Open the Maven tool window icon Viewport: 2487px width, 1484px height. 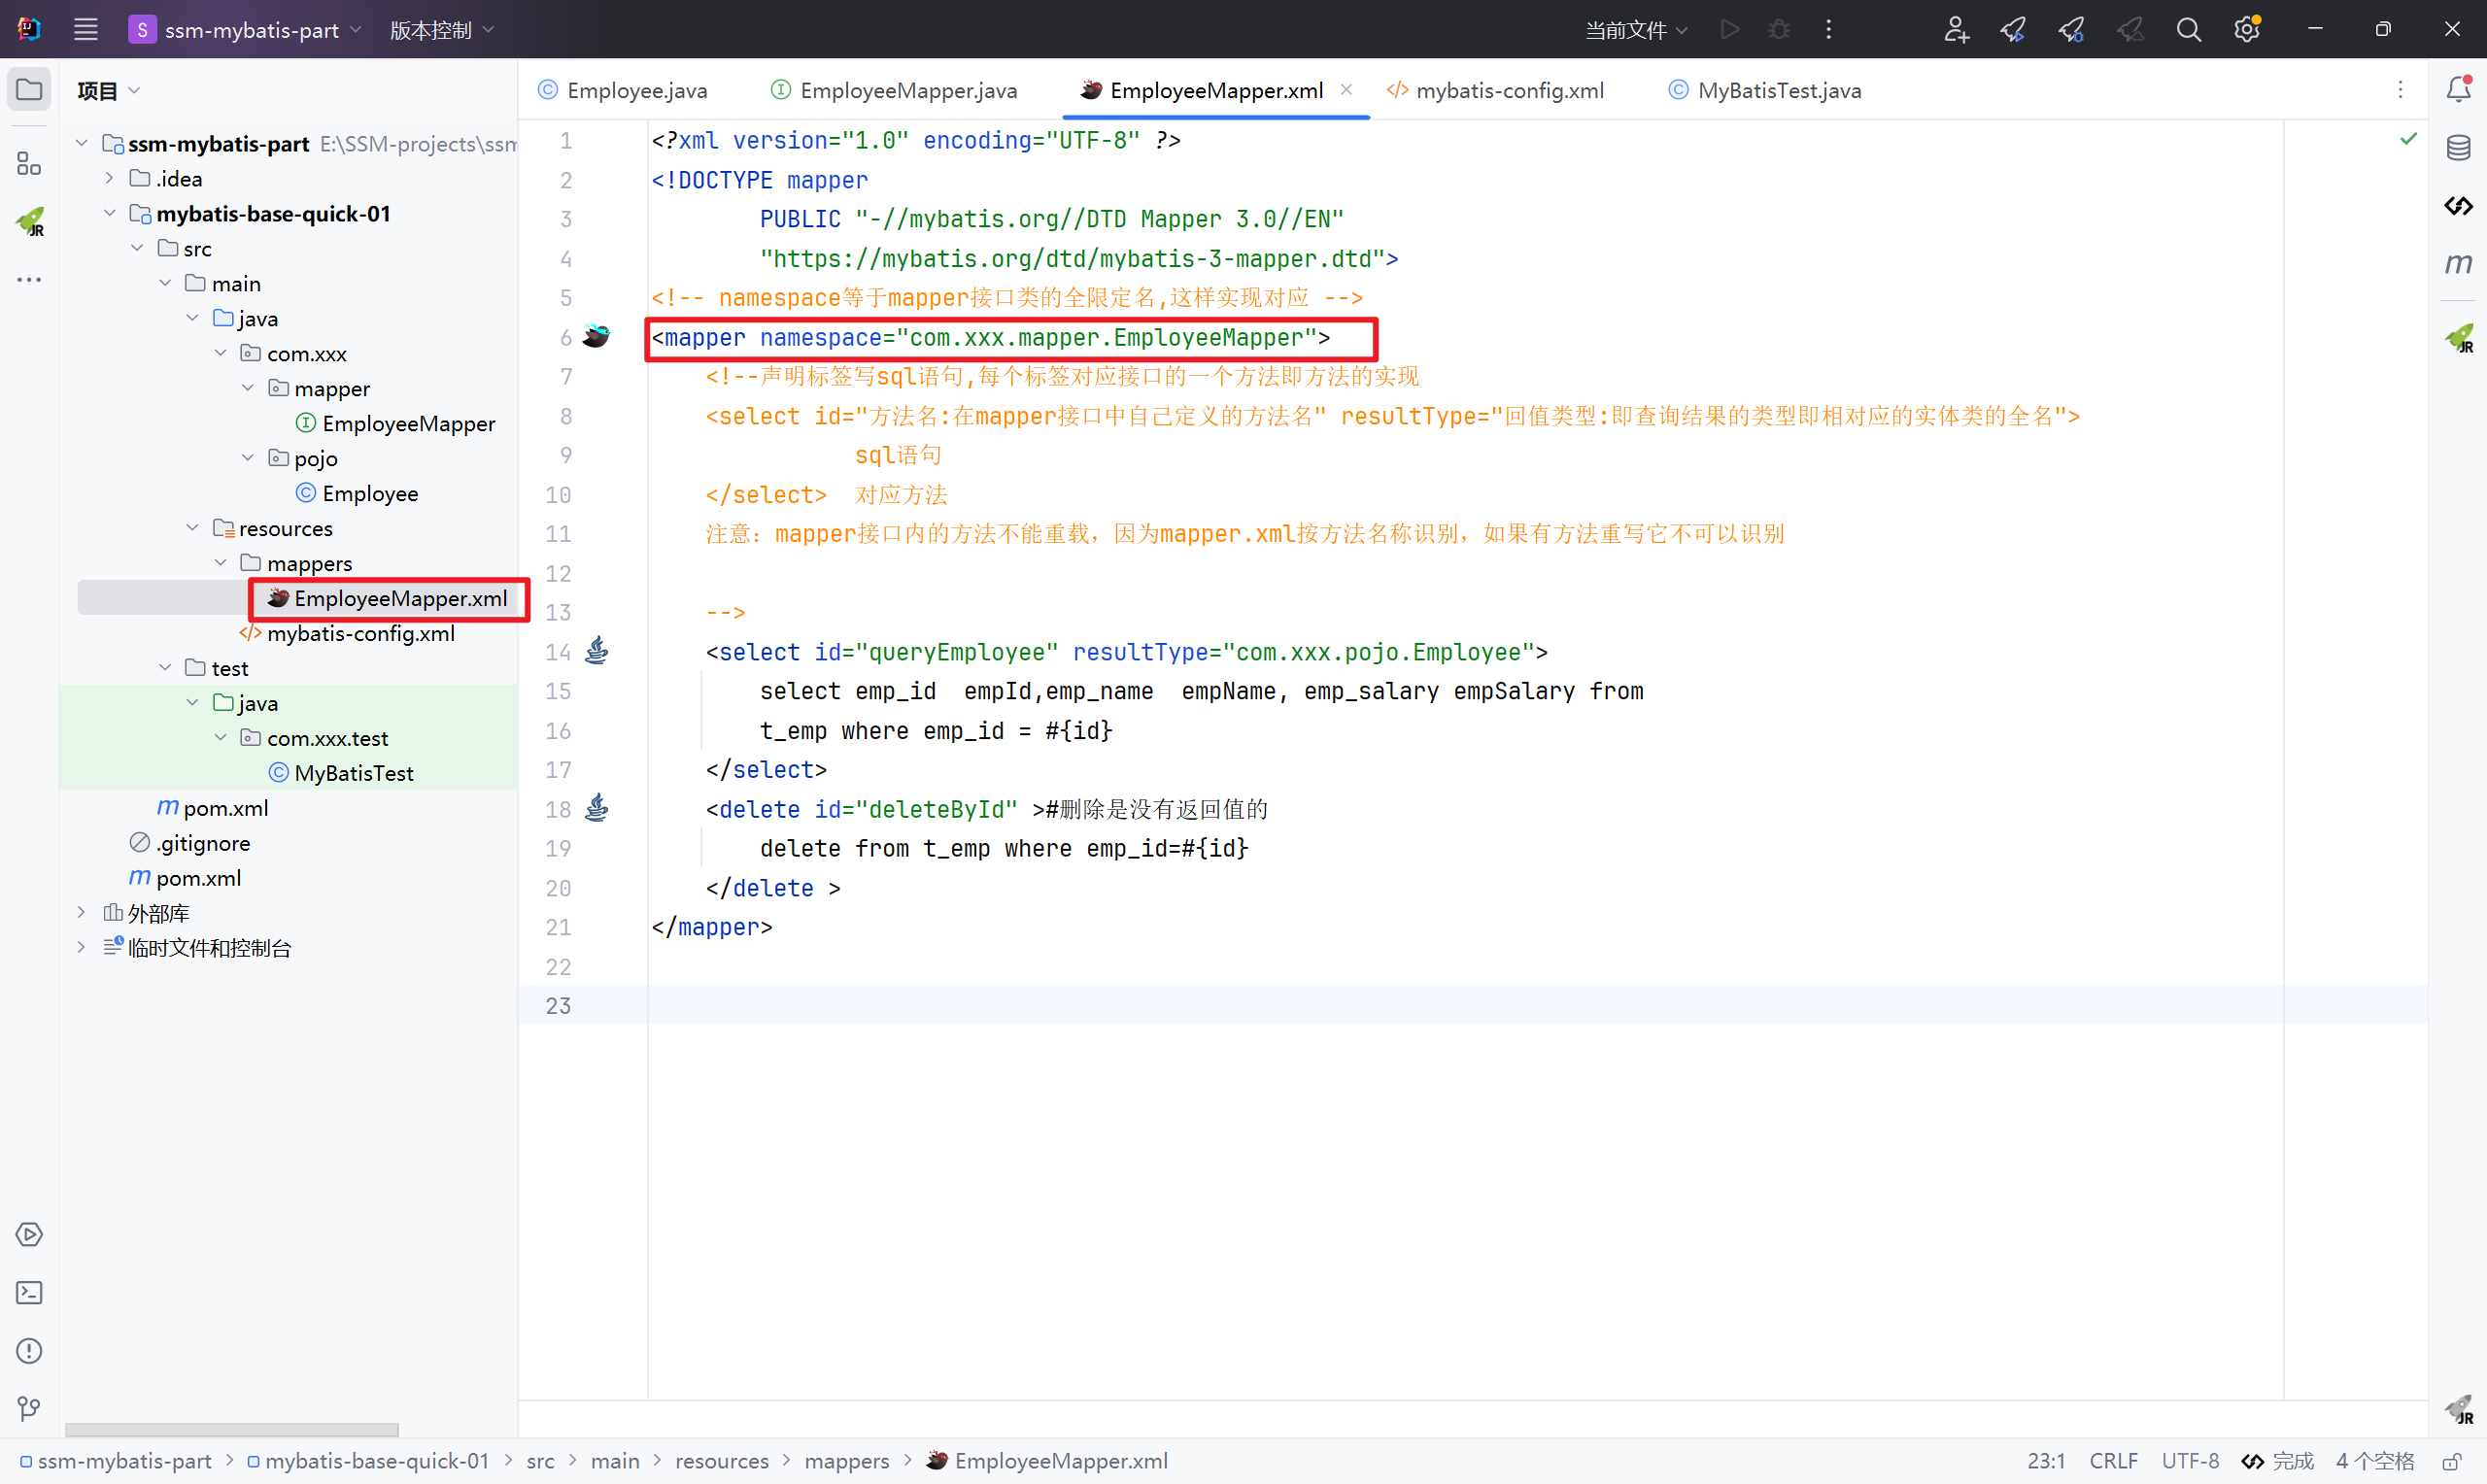[2458, 264]
